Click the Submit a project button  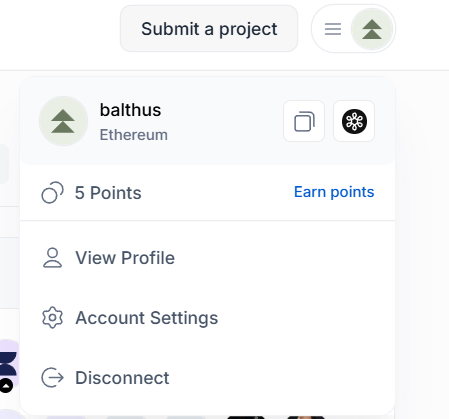point(209,29)
